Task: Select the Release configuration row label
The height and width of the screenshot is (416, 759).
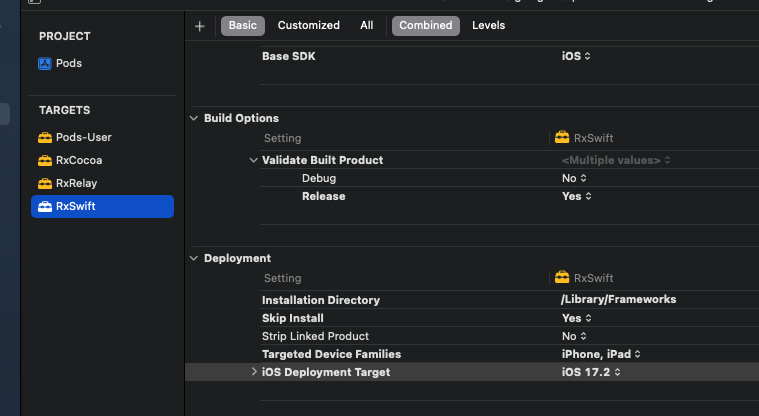Action: click(324, 196)
